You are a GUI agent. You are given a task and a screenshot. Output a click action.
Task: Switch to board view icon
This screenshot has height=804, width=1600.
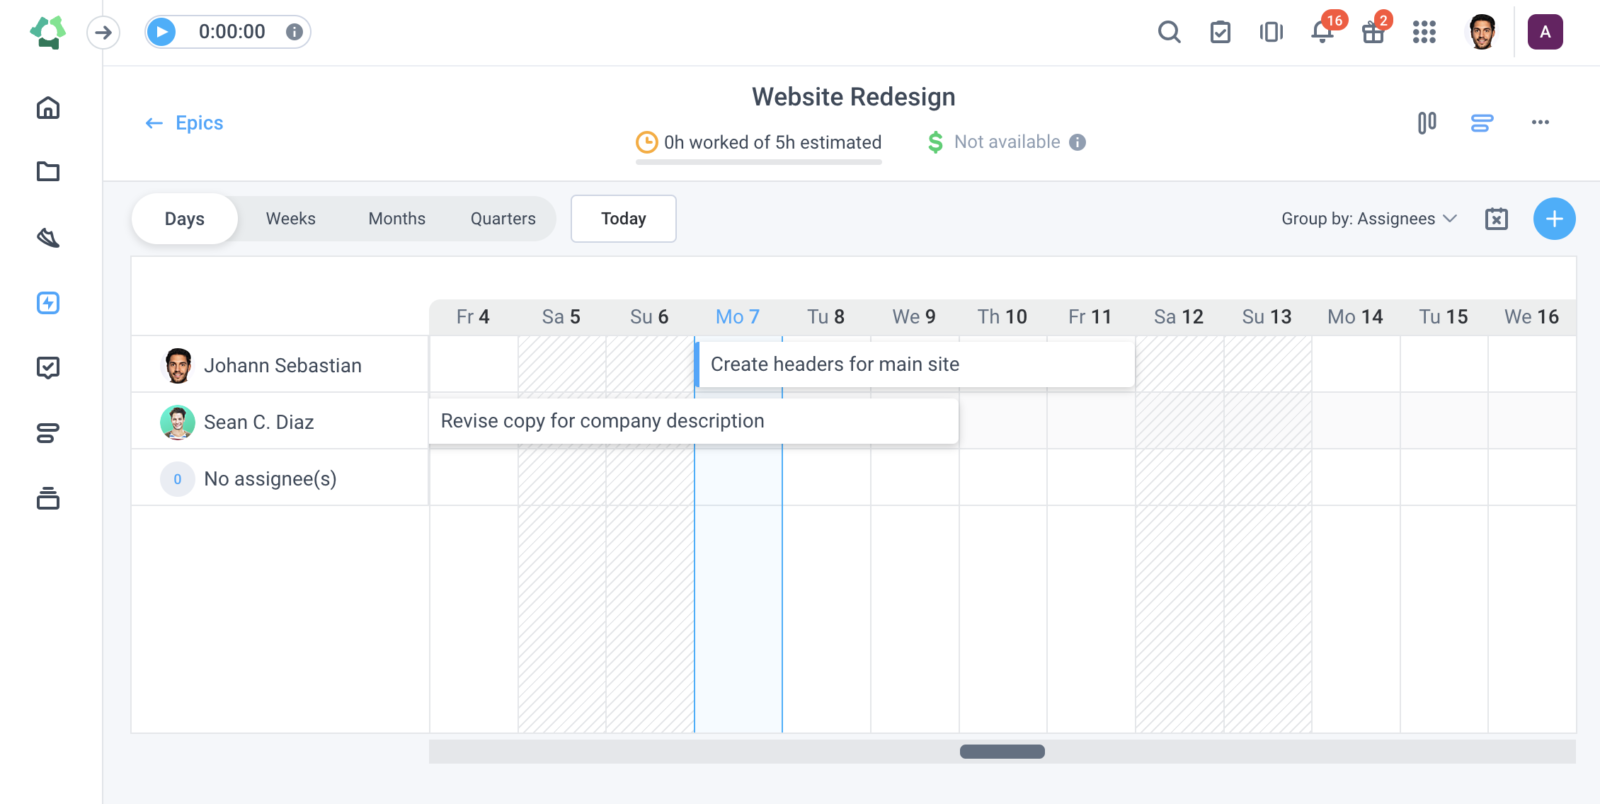[x=1427, y=122]
